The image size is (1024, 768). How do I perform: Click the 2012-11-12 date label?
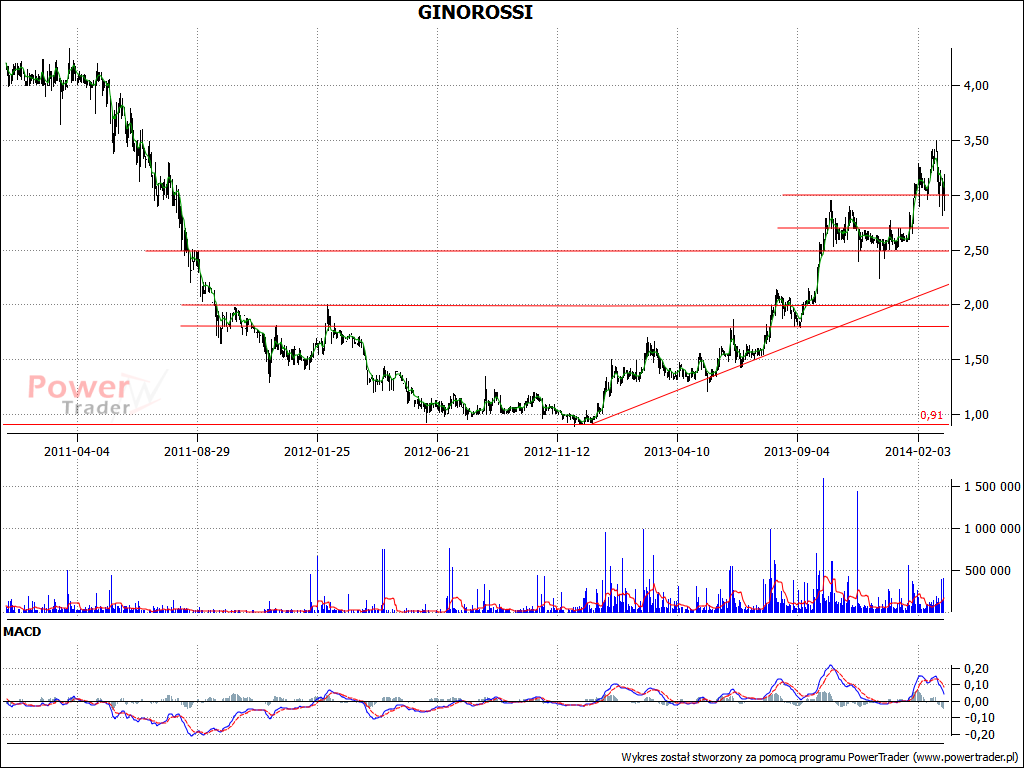pyautogui.click(x=557, y=451)
